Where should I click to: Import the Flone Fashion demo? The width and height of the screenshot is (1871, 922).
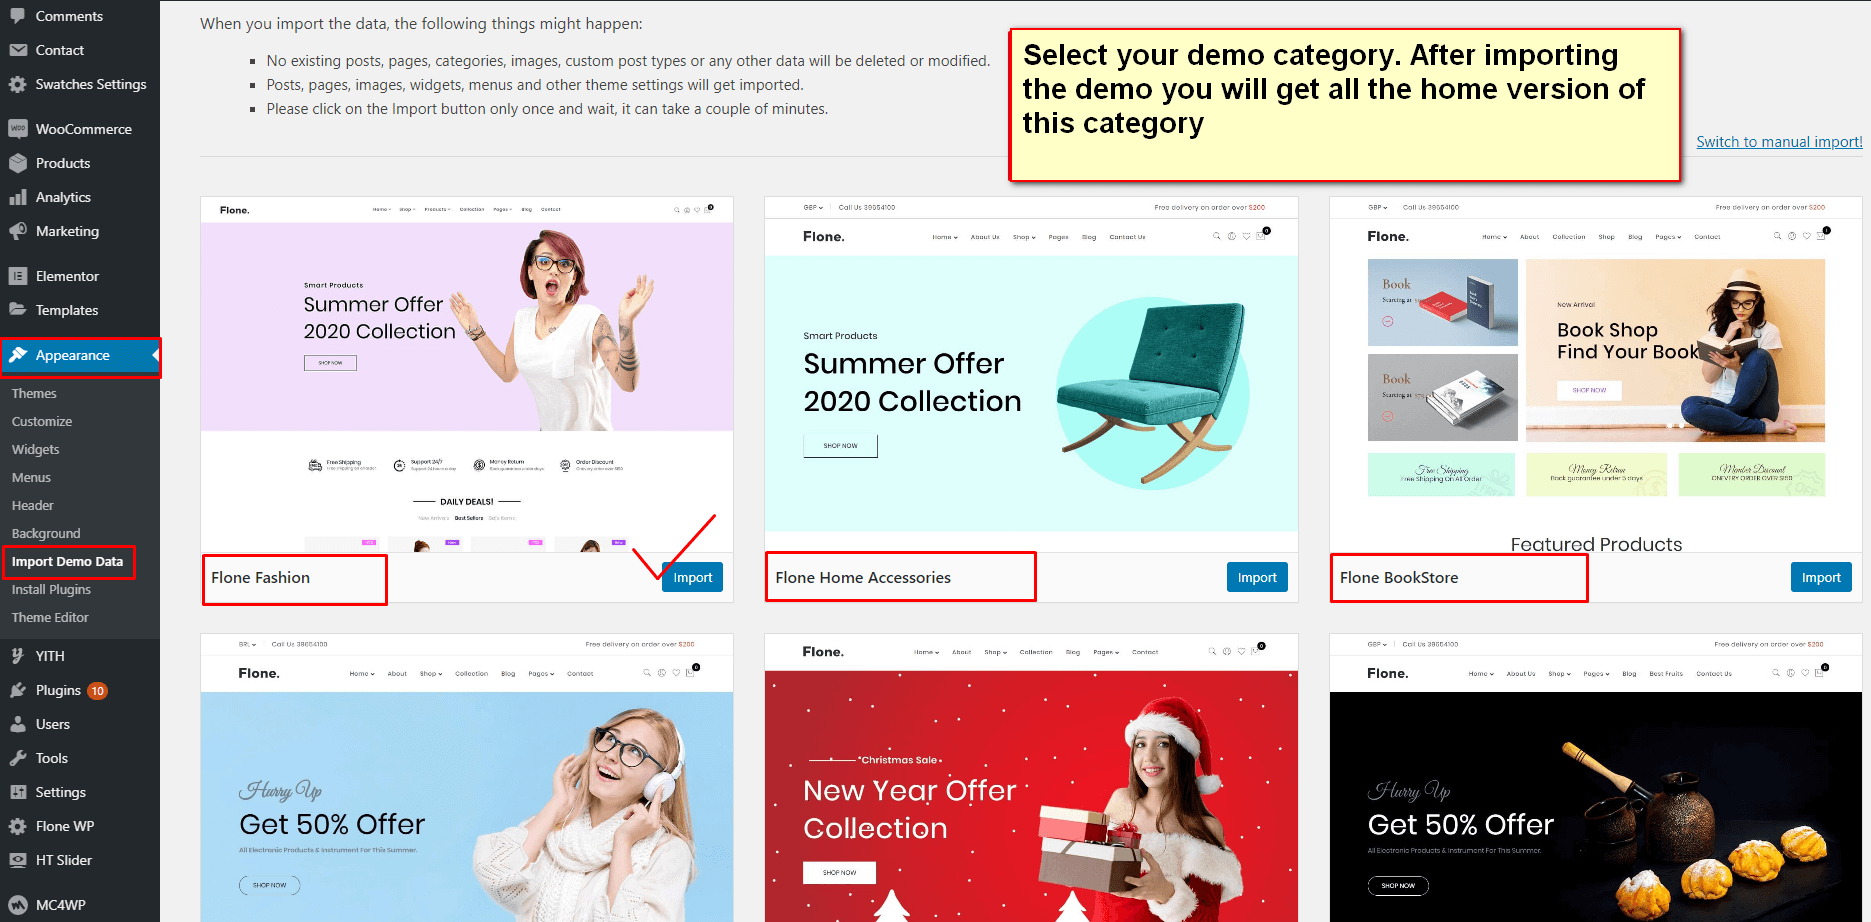(692, 577)
